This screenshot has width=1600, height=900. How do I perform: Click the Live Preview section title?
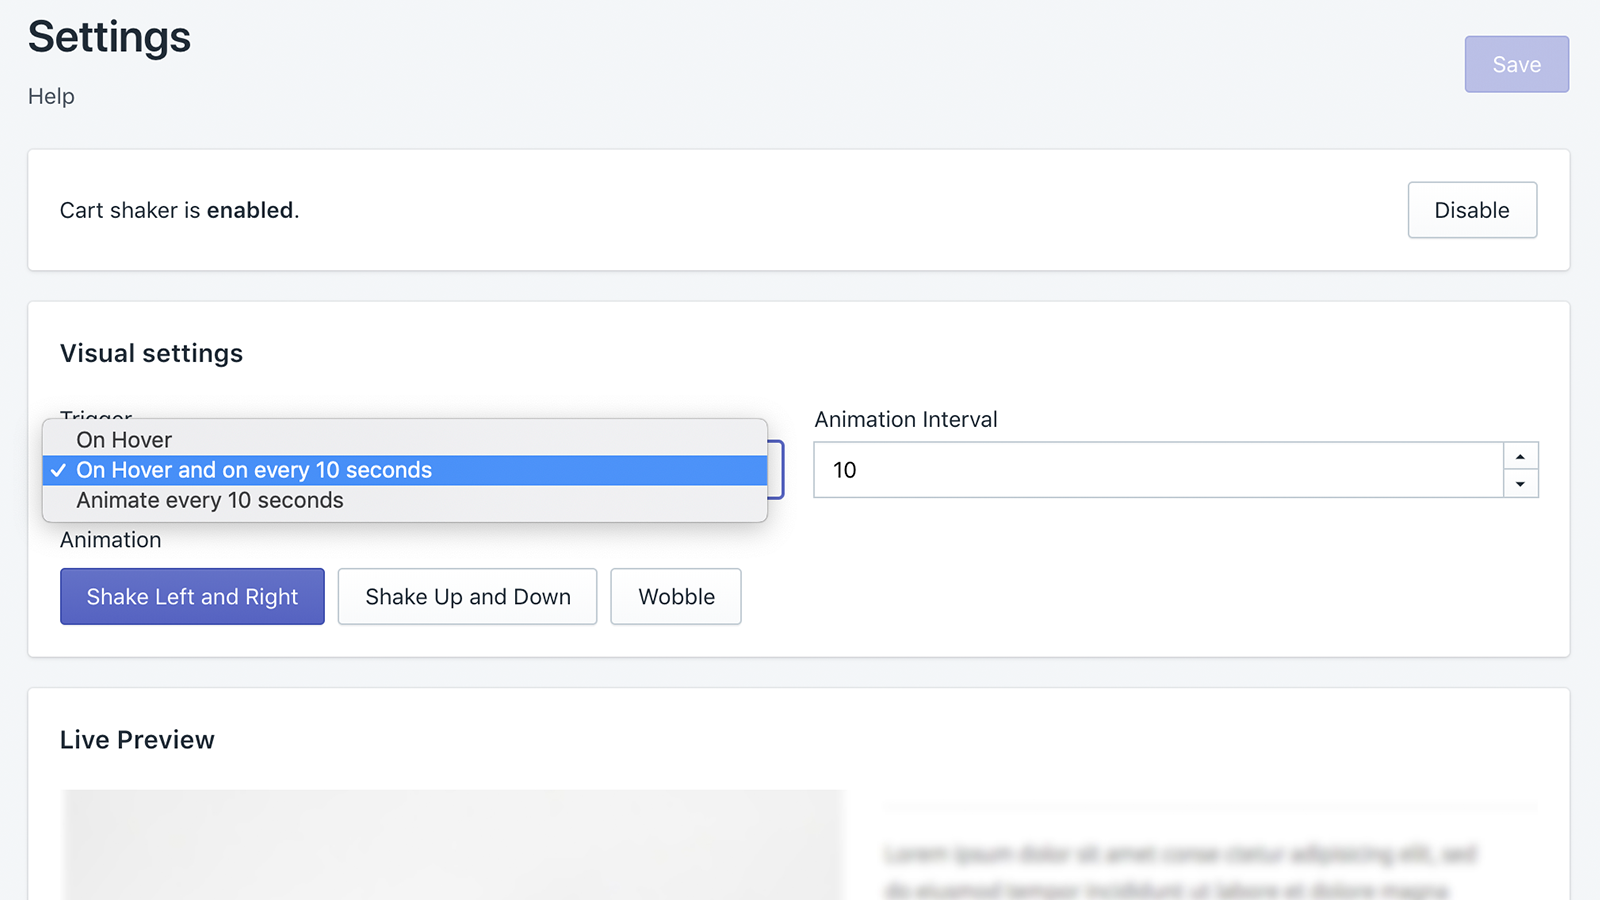click(137, 740)
